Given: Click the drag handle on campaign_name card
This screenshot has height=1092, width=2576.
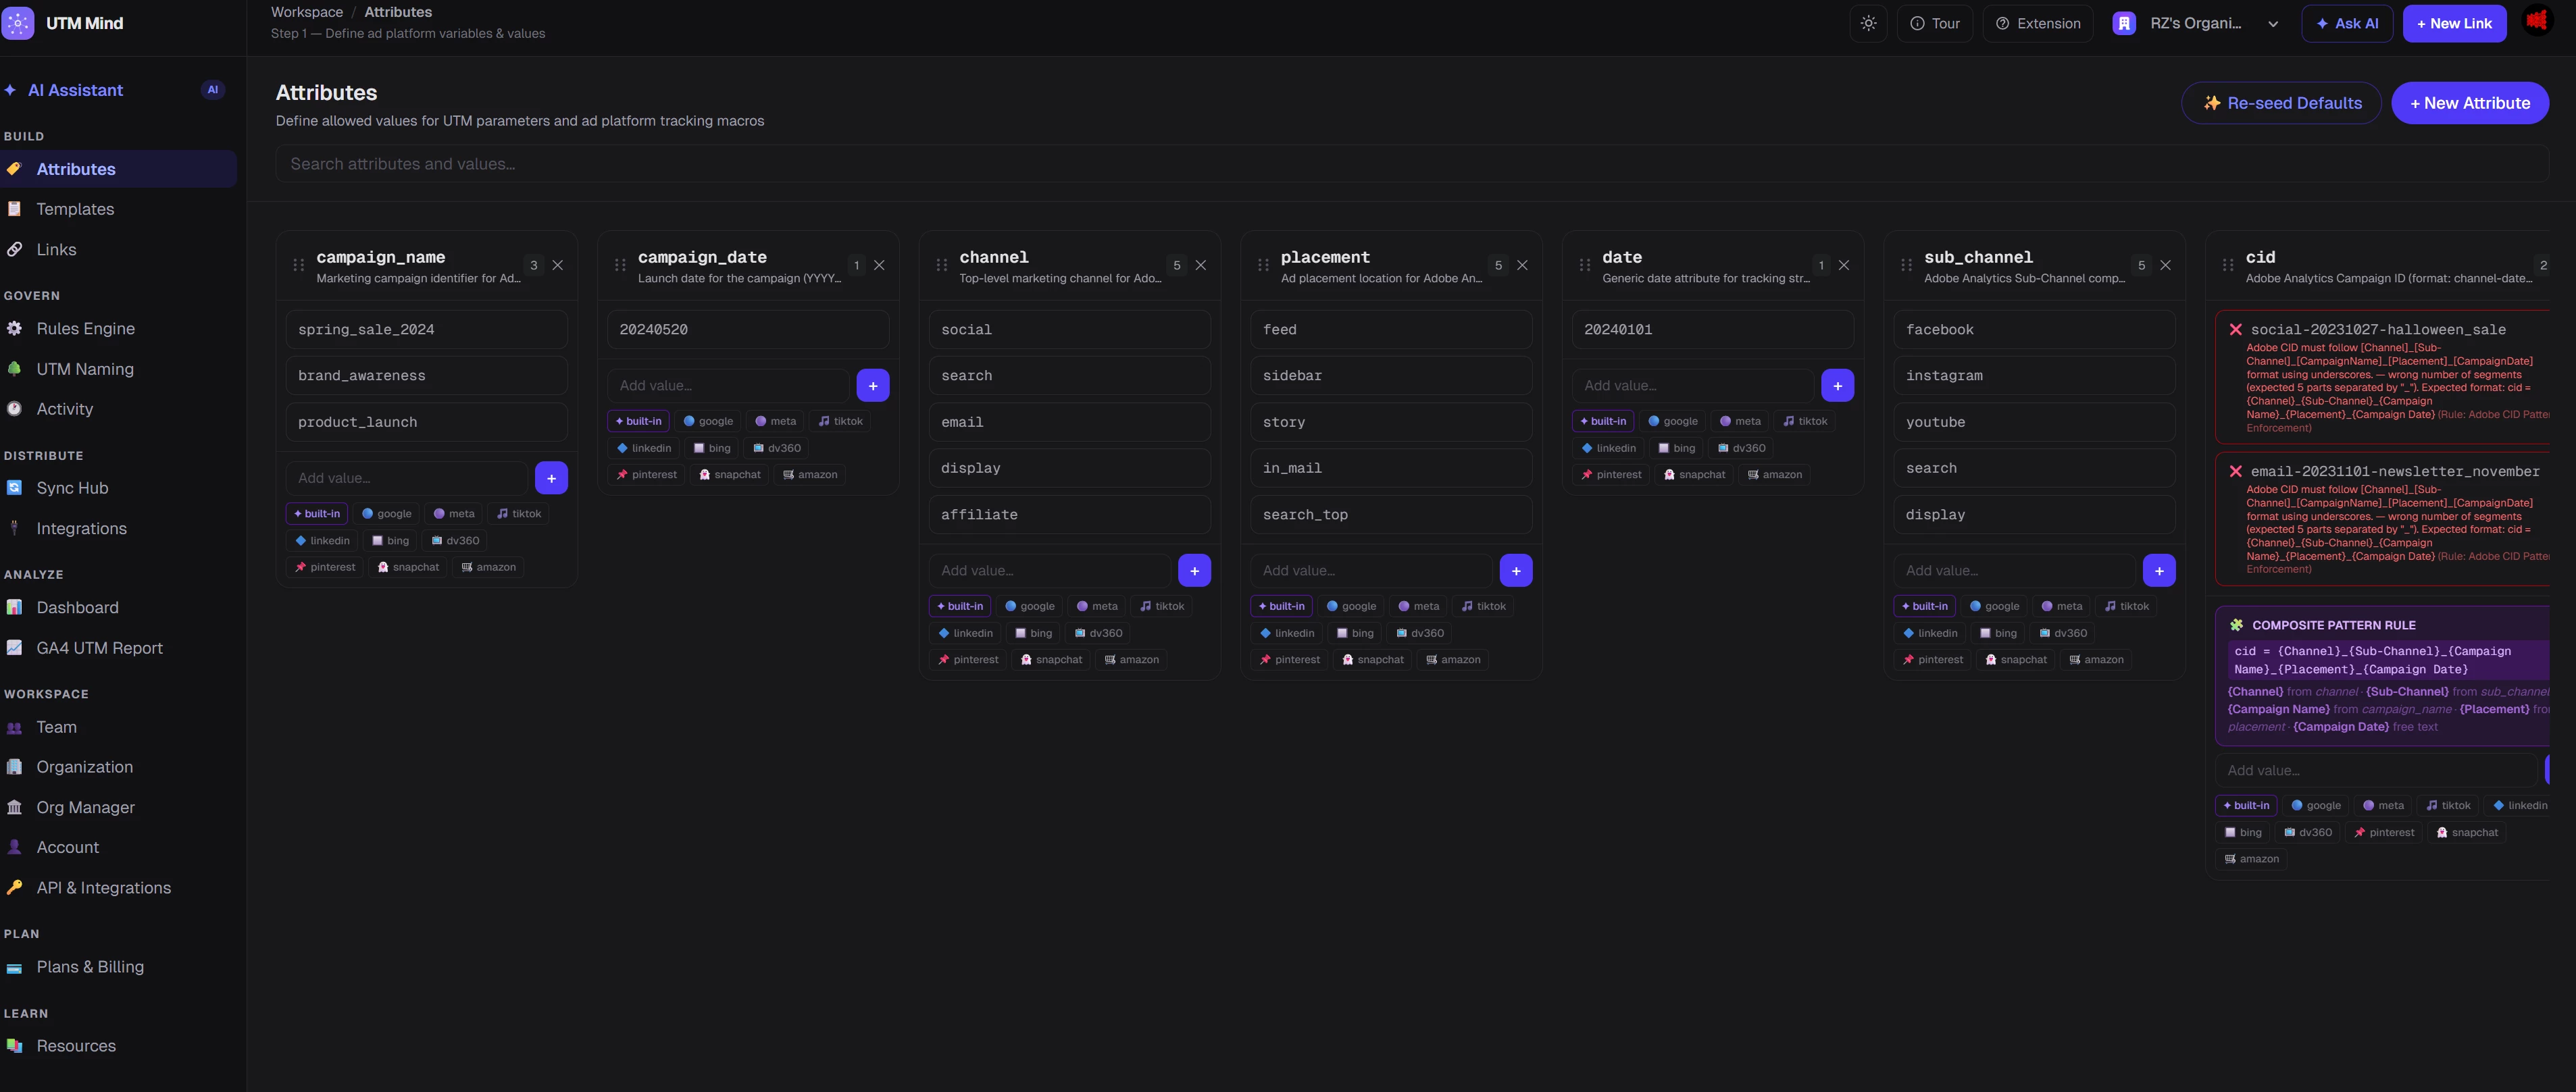Looking at the screenshot, I should pyautogui.click(x=298, y=265).
